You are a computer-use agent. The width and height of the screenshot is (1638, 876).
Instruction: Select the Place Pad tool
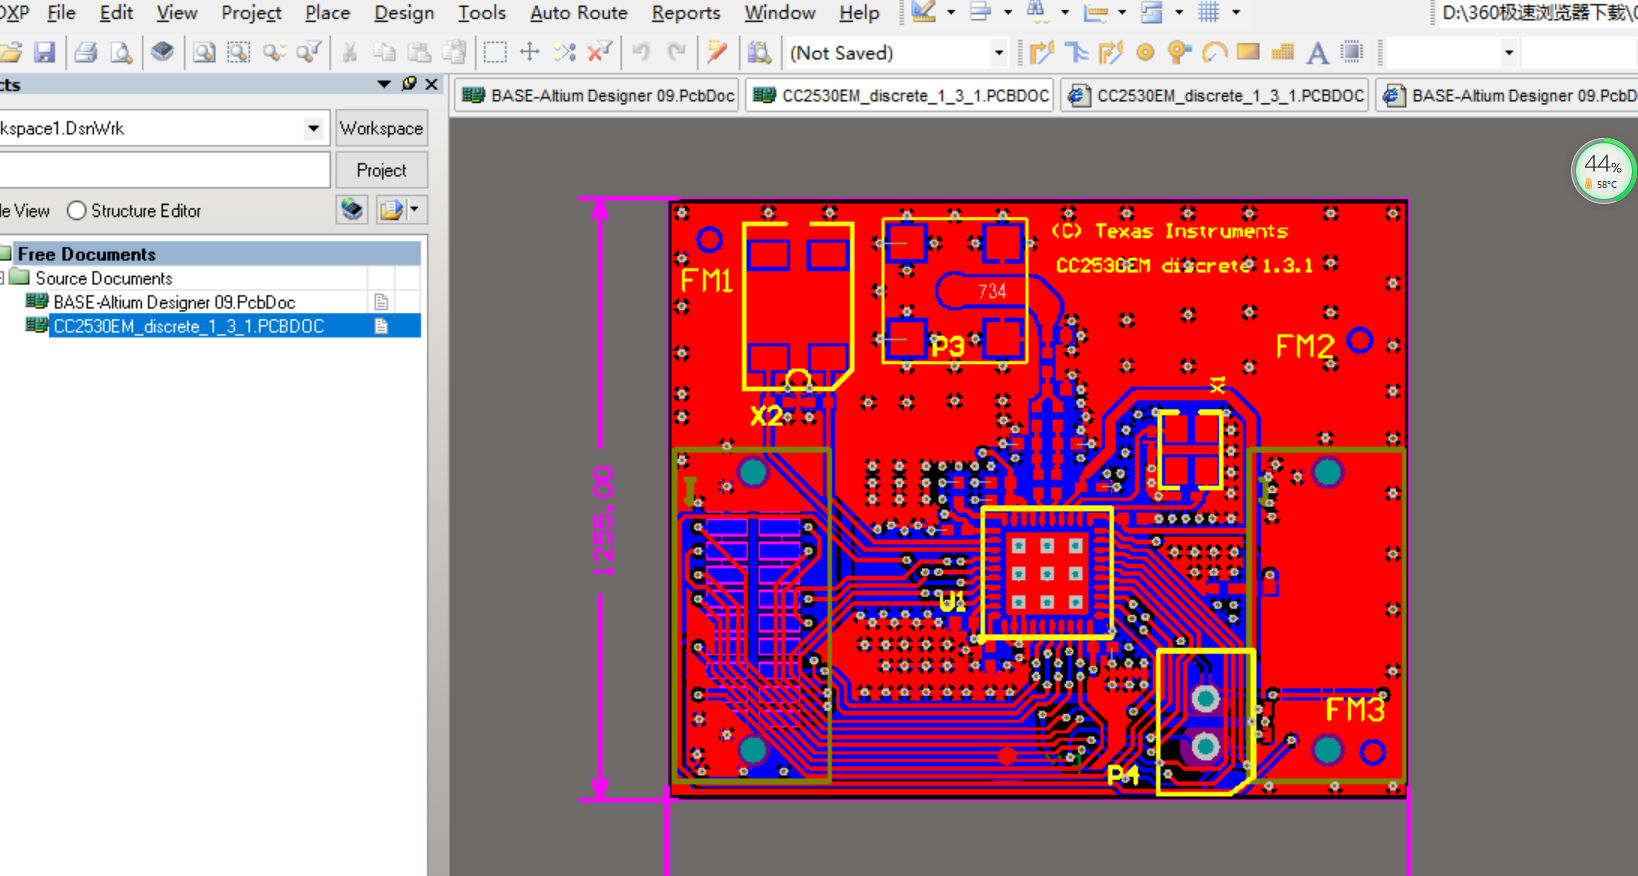(1145, 52)
